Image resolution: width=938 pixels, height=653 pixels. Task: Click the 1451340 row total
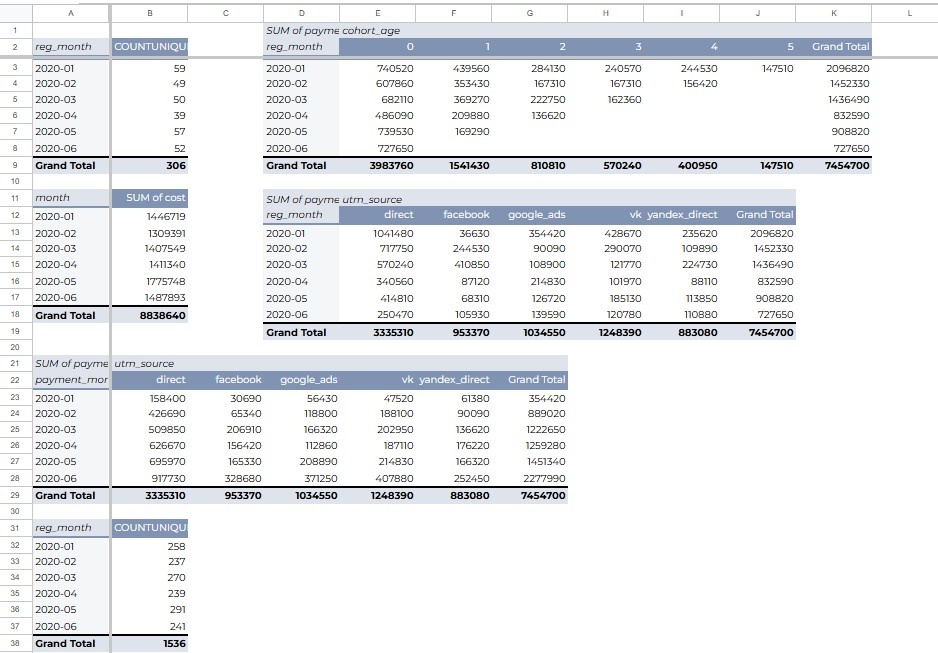pos(529,462)
